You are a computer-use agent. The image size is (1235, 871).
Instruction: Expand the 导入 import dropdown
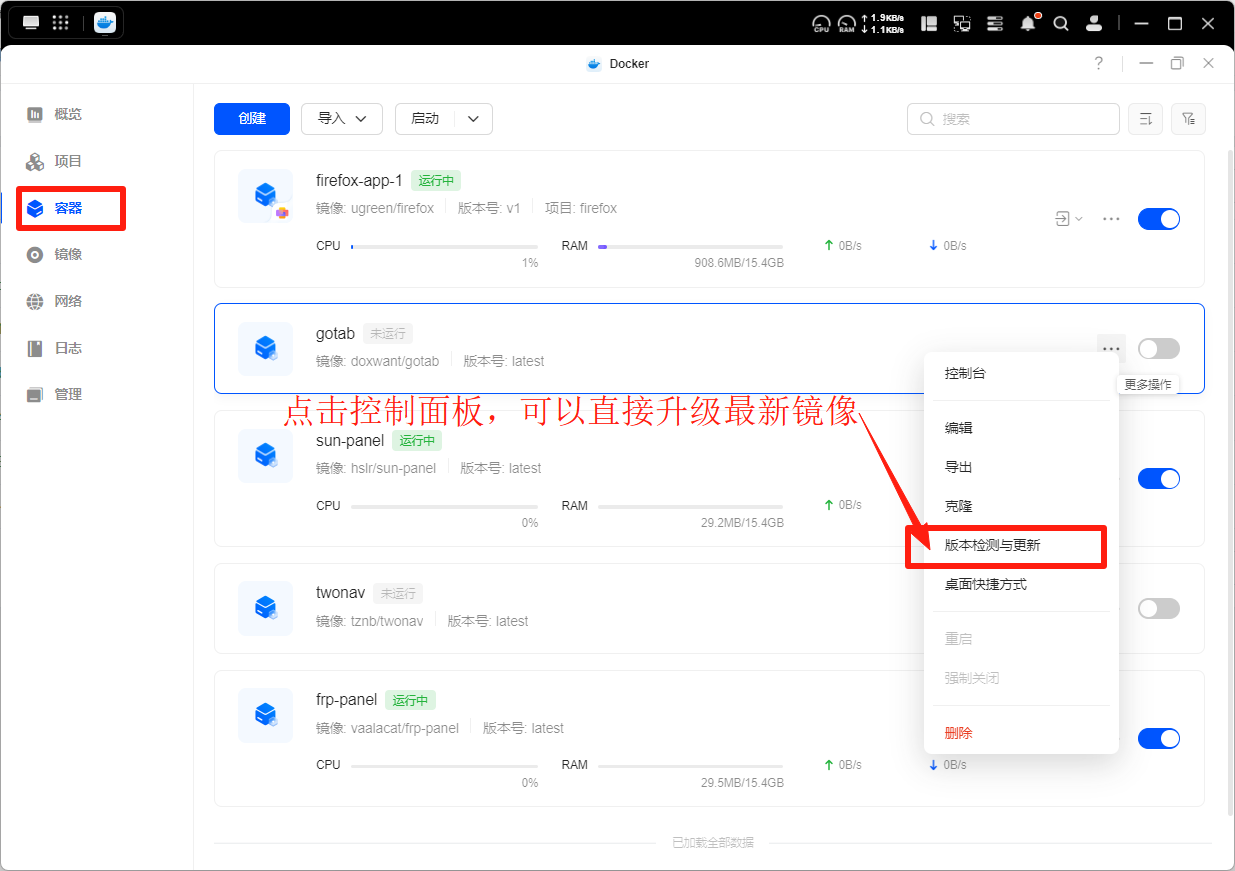pyautogui.click(x=342, y=118)
